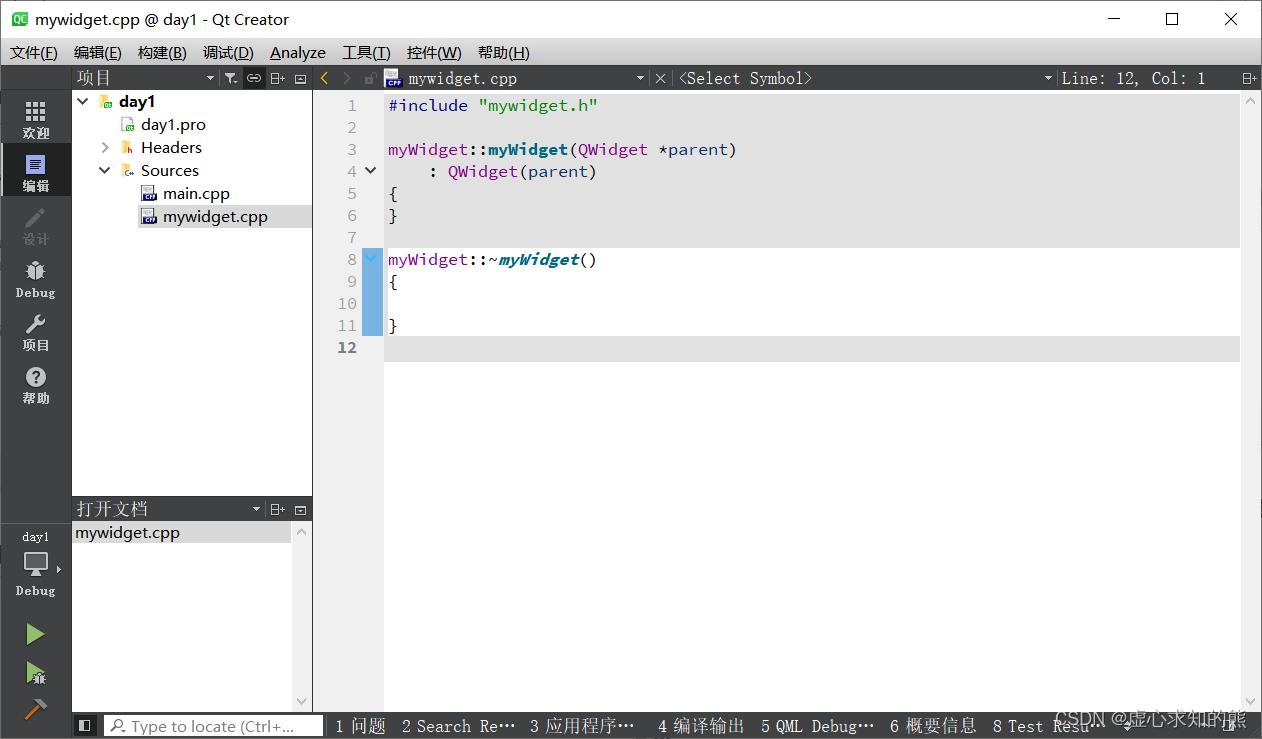Open the 项目 (Projects) wrench mode

click(x=35, y=332)
